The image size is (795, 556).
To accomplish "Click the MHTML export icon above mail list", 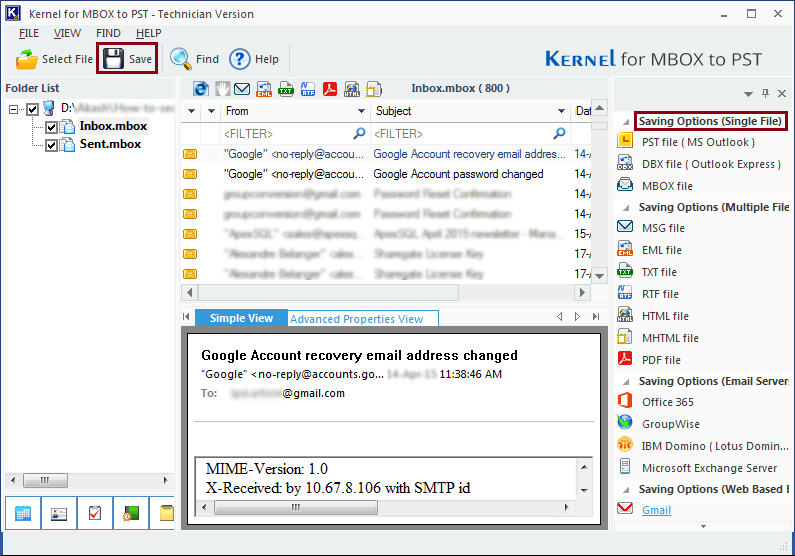I will click(374, 89).
